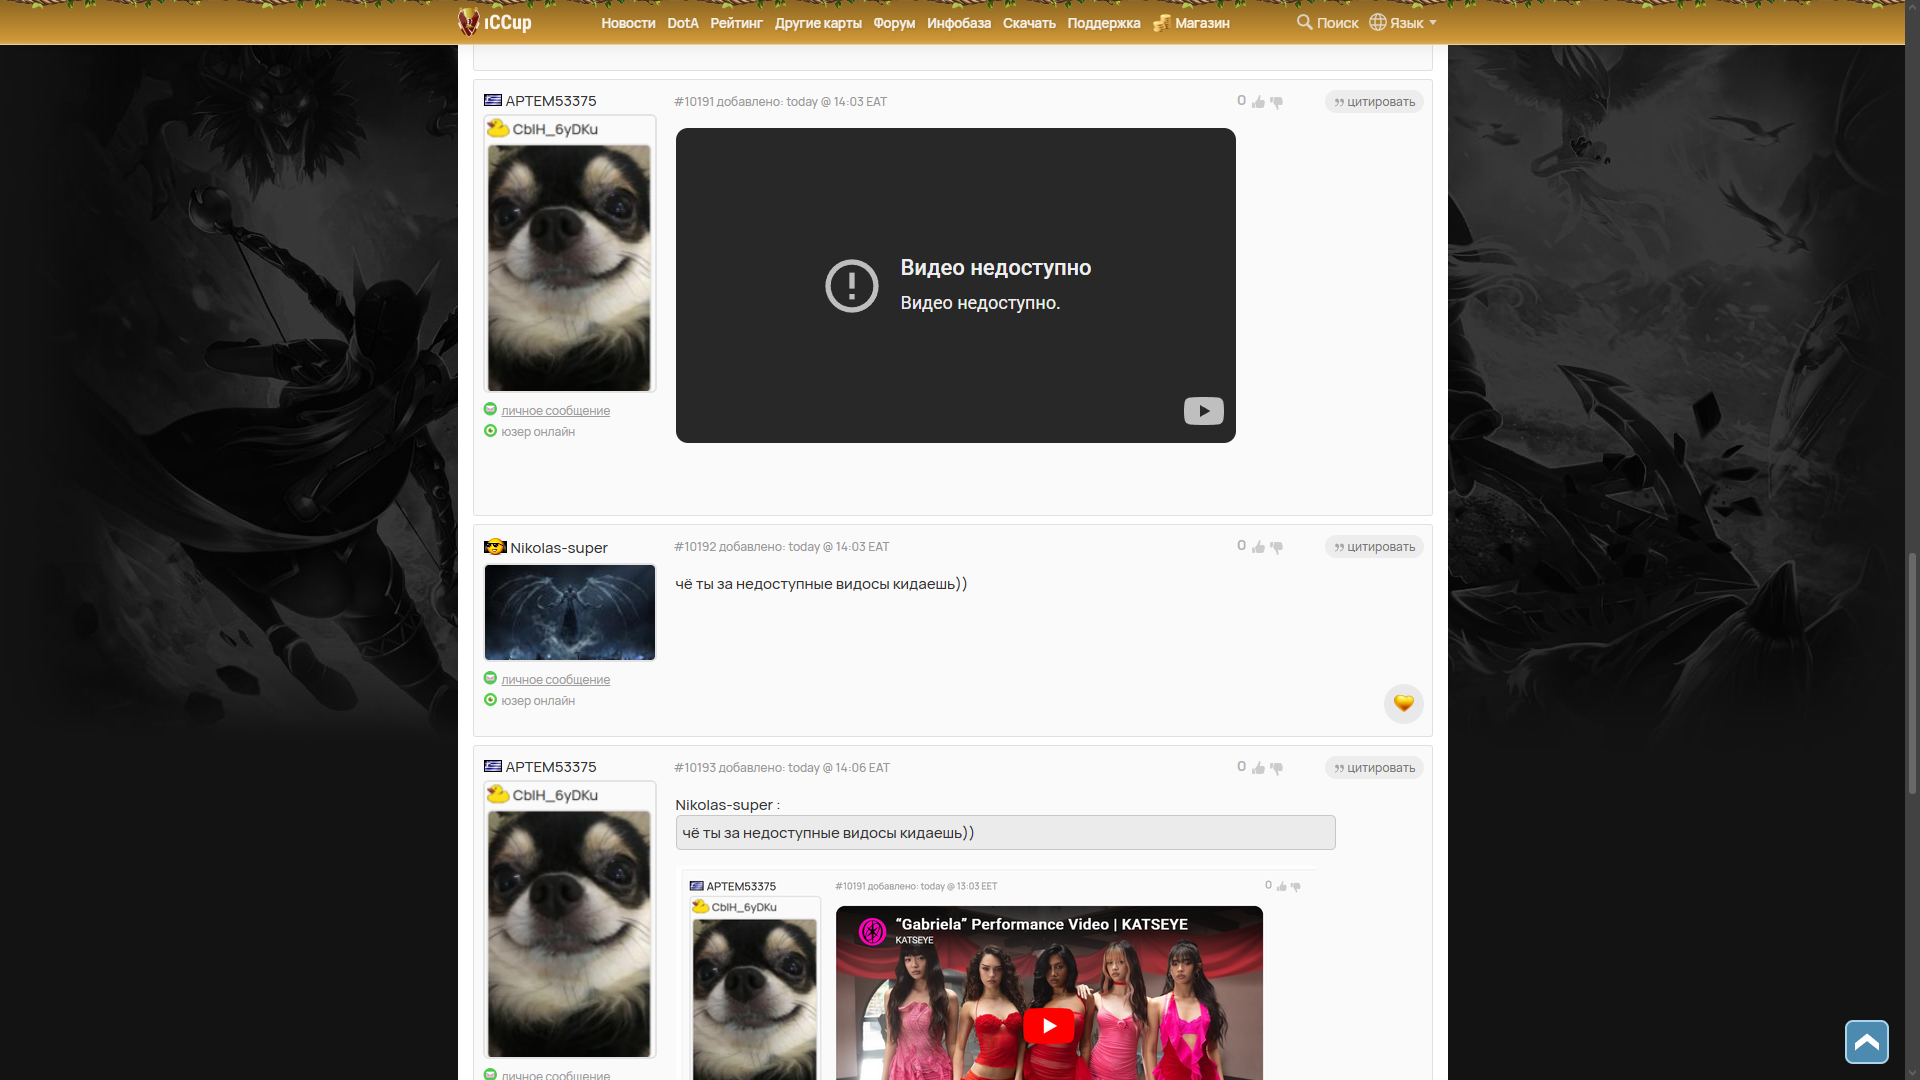The height and width of the screenshot is (1080, 1920).
Task: Click the scroll-to-top arrow button
Action: 1866,1042
